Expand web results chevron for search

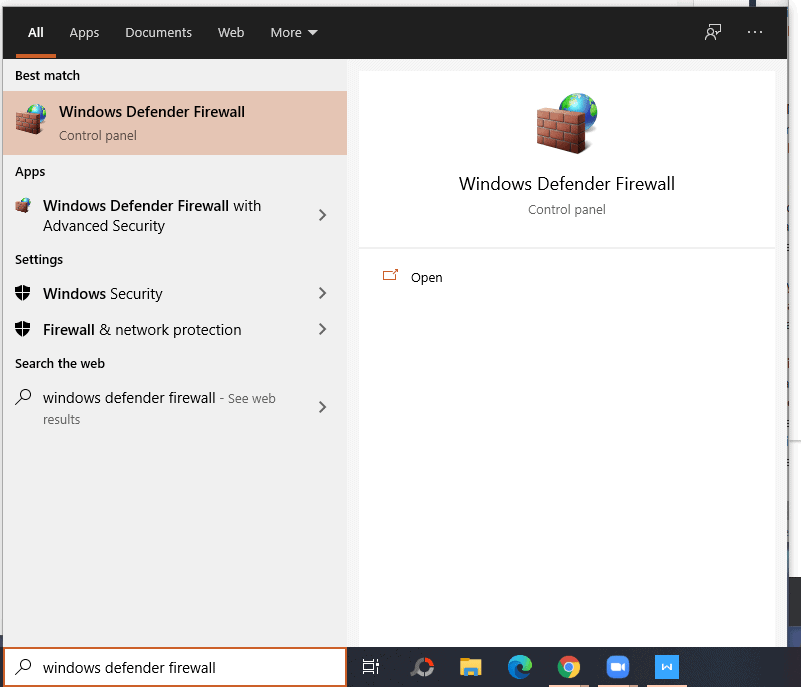coord(322,407)
